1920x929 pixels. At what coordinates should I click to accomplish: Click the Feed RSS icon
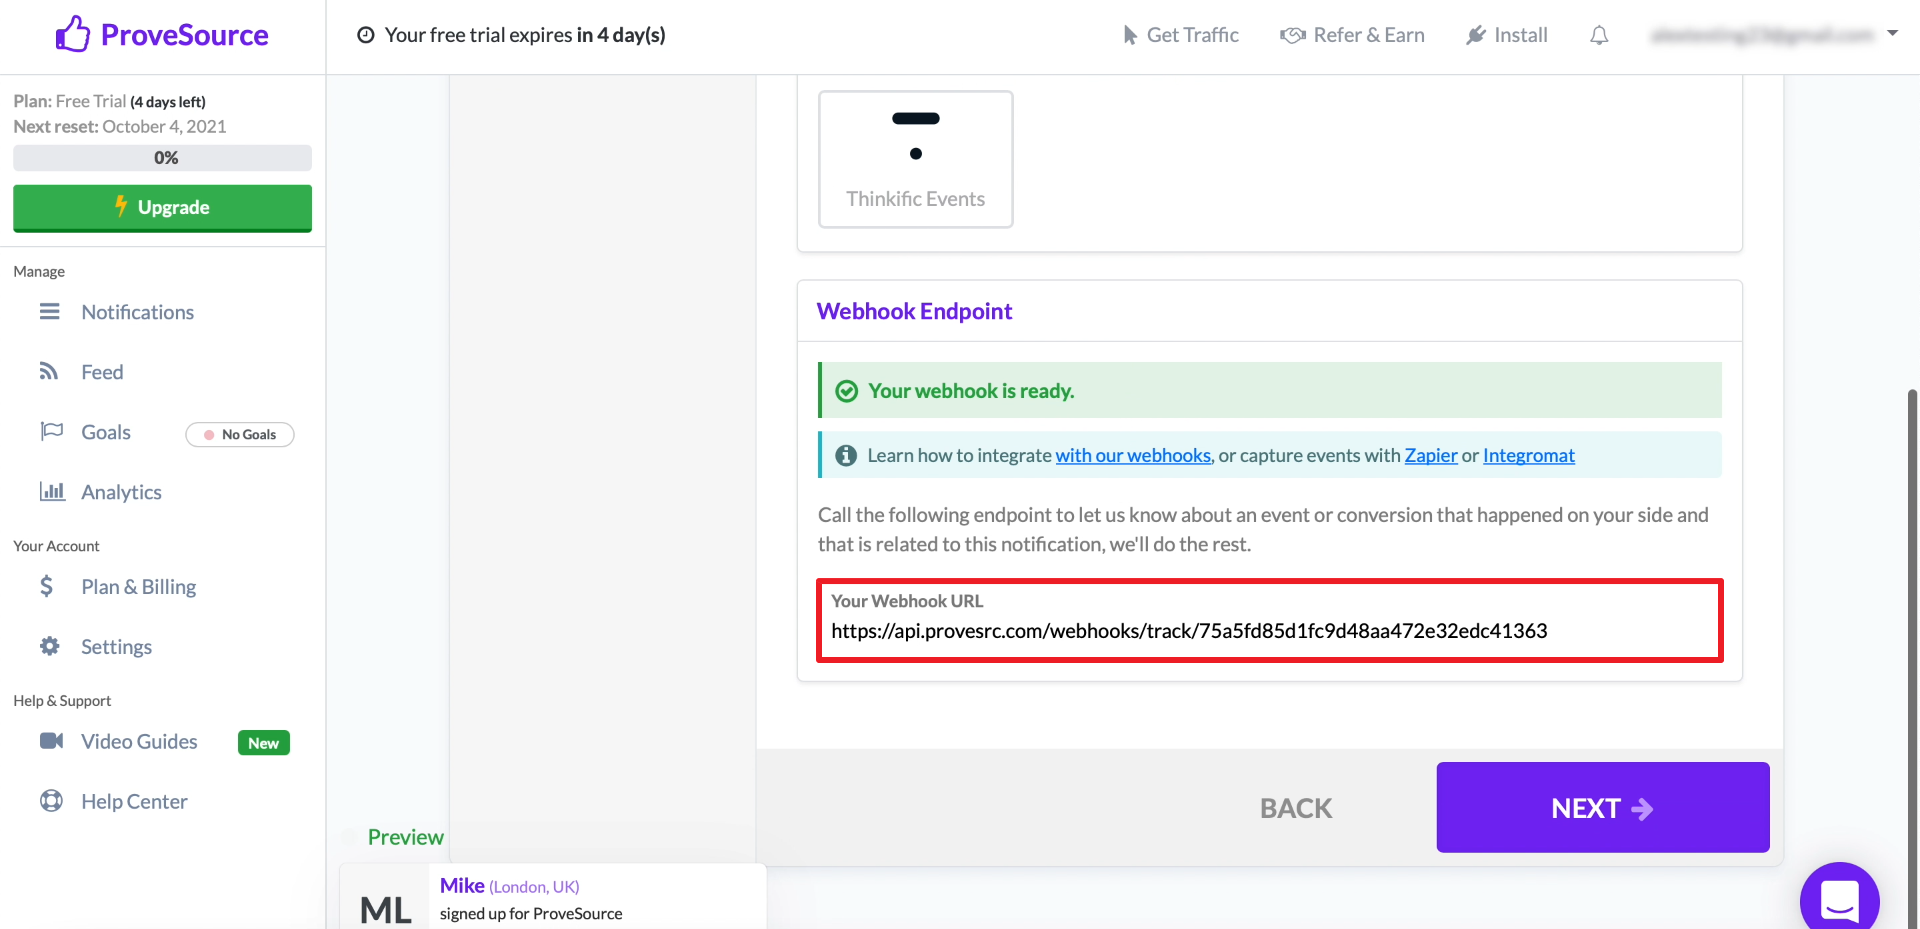pyautogui.click(x=49, y=371)
